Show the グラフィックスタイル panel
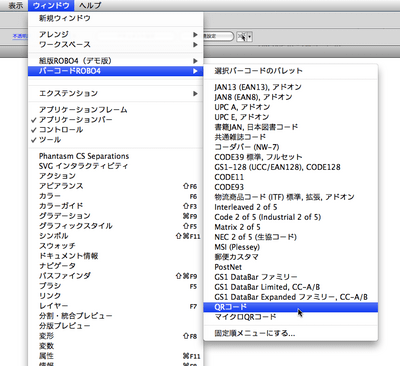 115,226
